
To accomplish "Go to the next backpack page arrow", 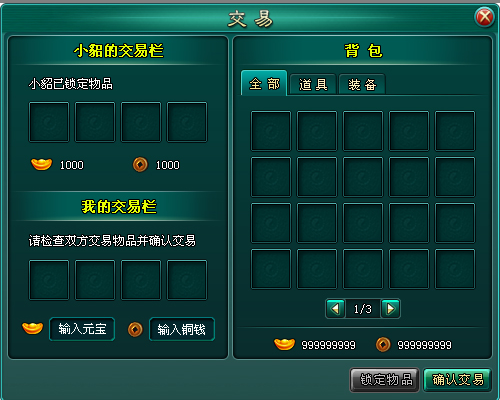I will click(x=390, y=309).
